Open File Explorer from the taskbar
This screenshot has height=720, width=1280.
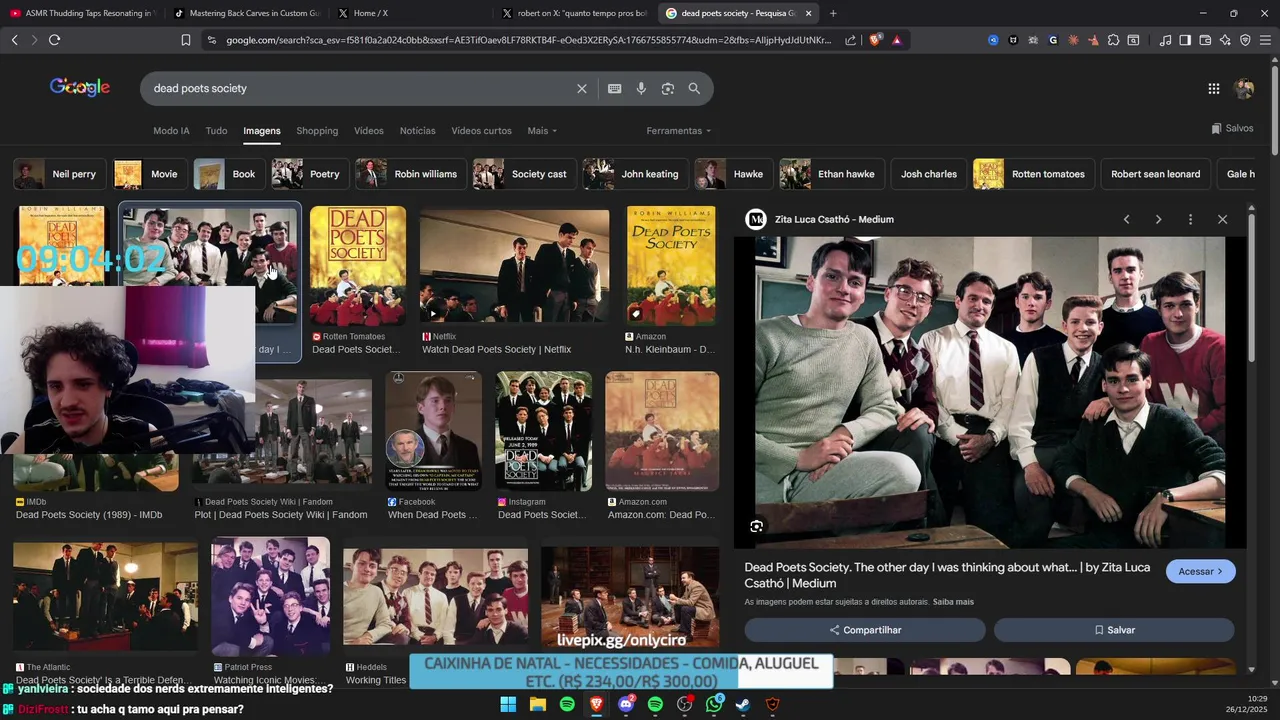(538, 704)
